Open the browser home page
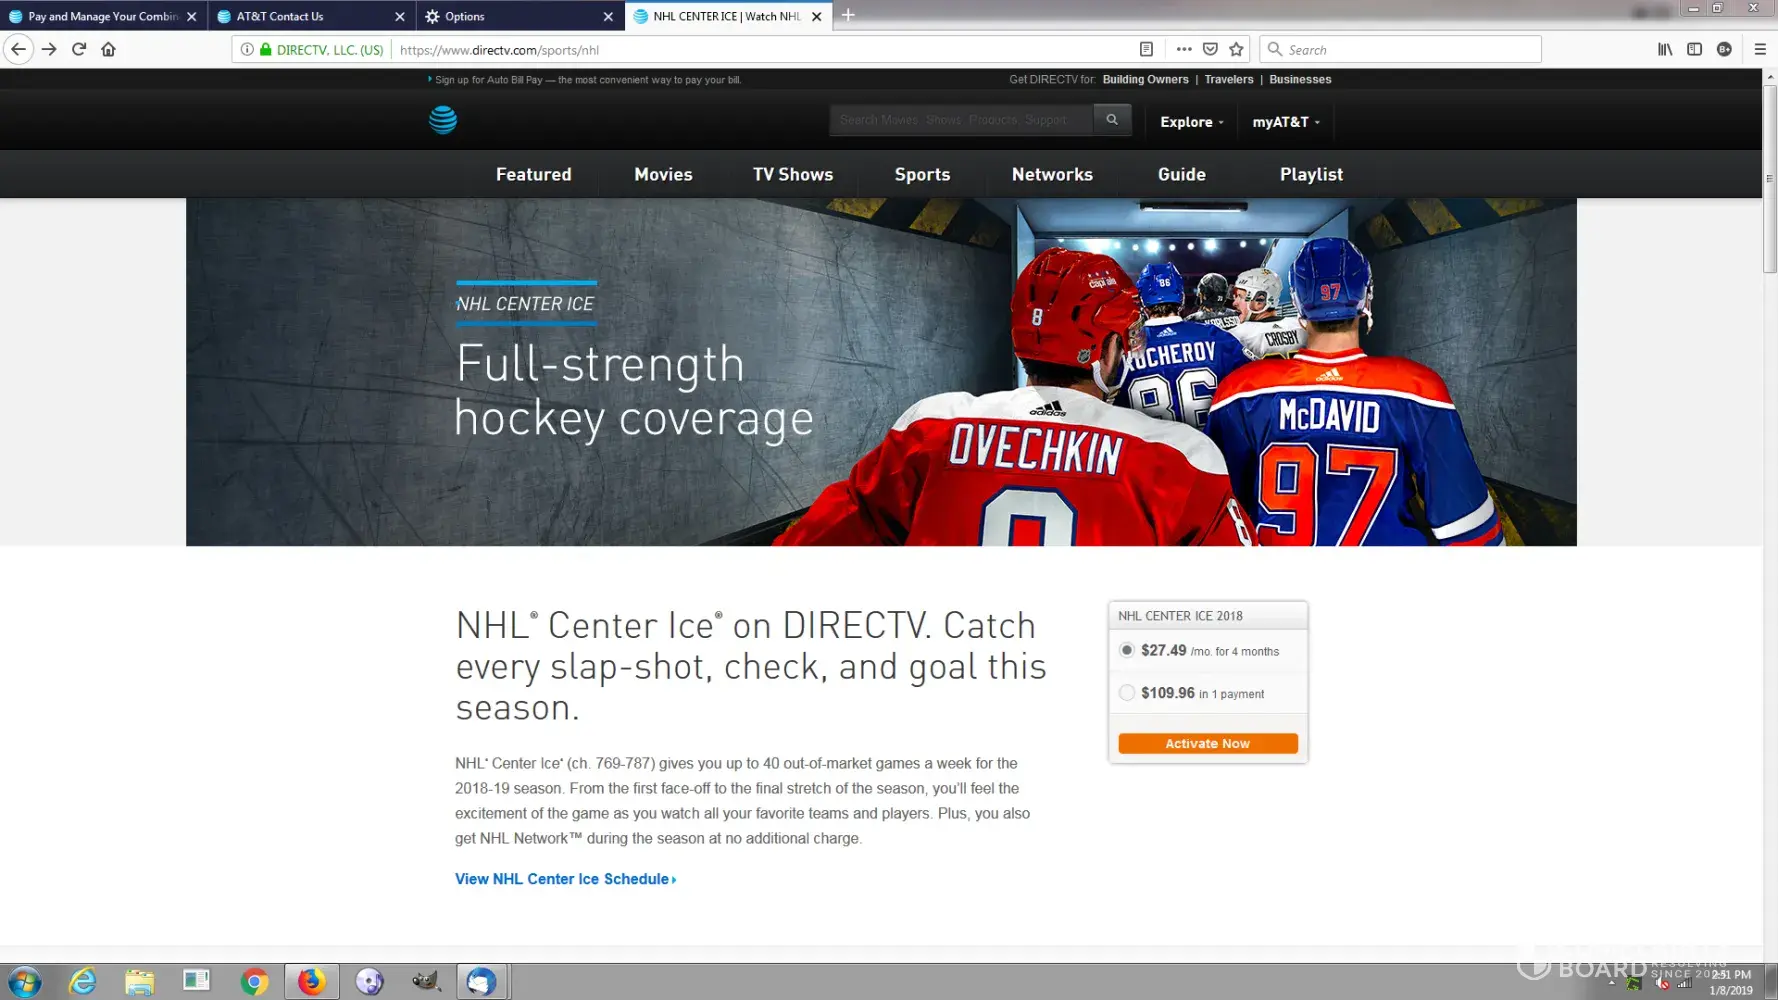The height and width of the screenshot is (1000, 1778). coord(108,49)
